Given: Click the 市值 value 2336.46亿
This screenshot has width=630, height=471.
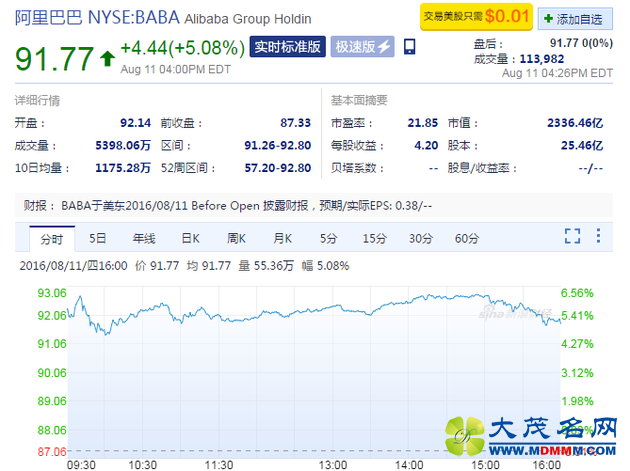Looking at the screenshot, I should pyautogui.click(x=575, y=123).
